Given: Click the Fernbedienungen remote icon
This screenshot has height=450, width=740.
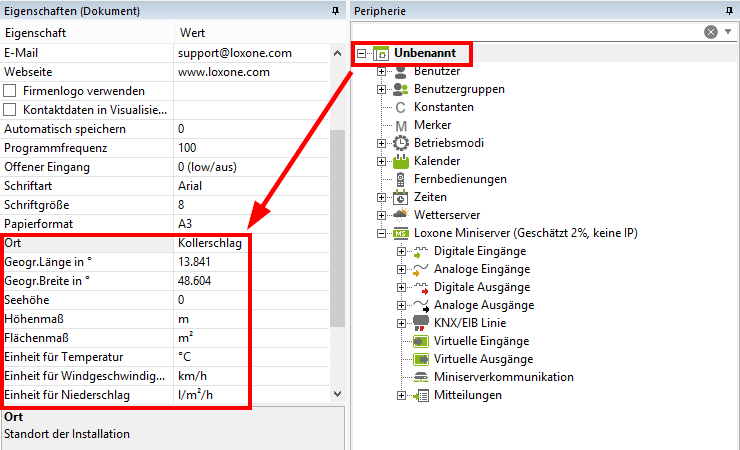Looking at the screenshot, I should point(400,179).
